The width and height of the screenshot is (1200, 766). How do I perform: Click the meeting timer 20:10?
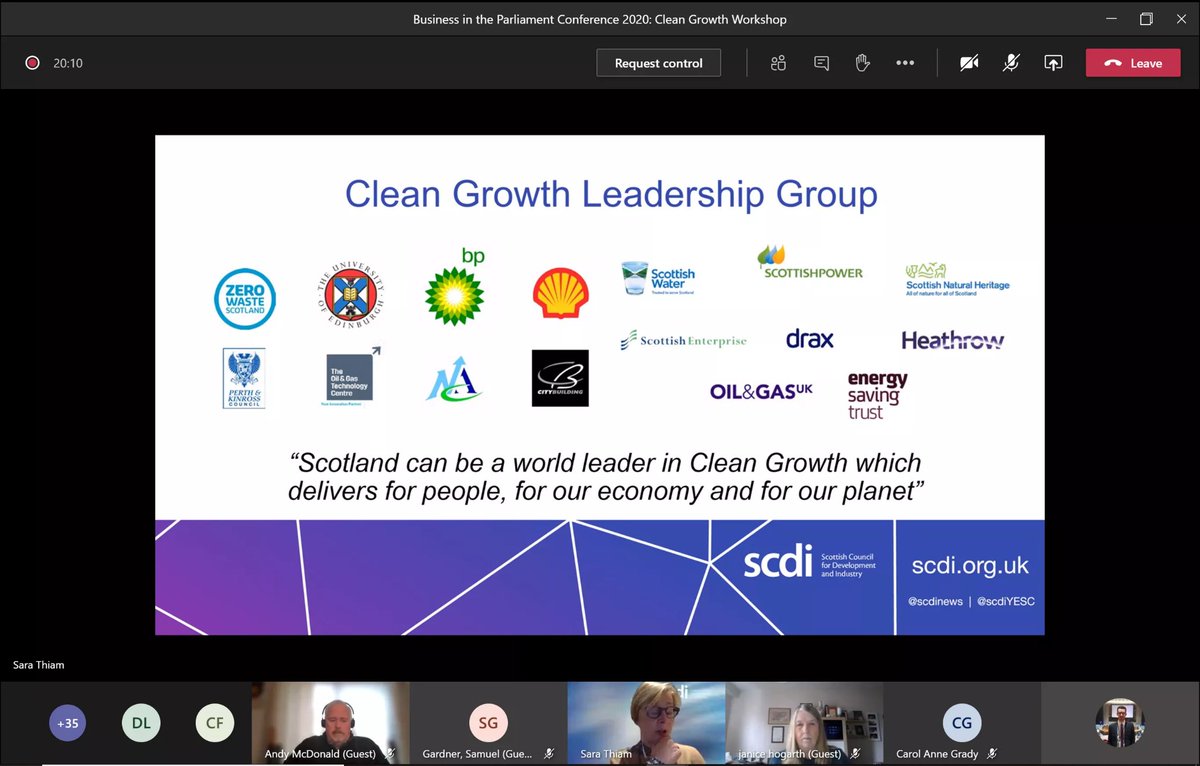[x=68, y=63]
